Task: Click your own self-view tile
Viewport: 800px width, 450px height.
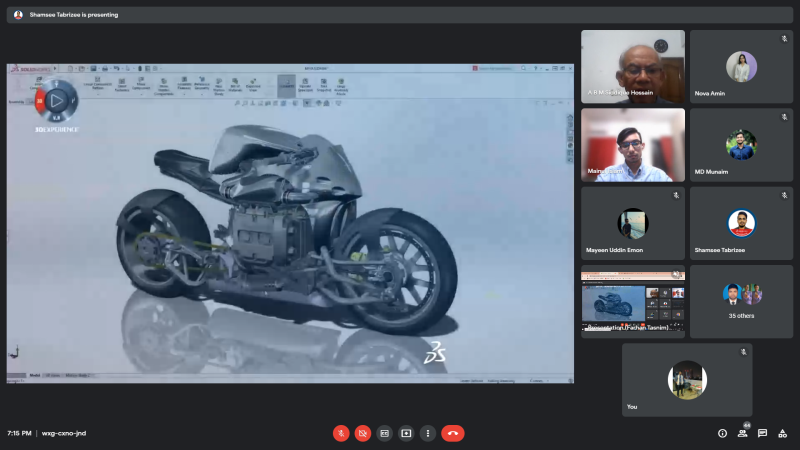Action: [x=687, y=380]
